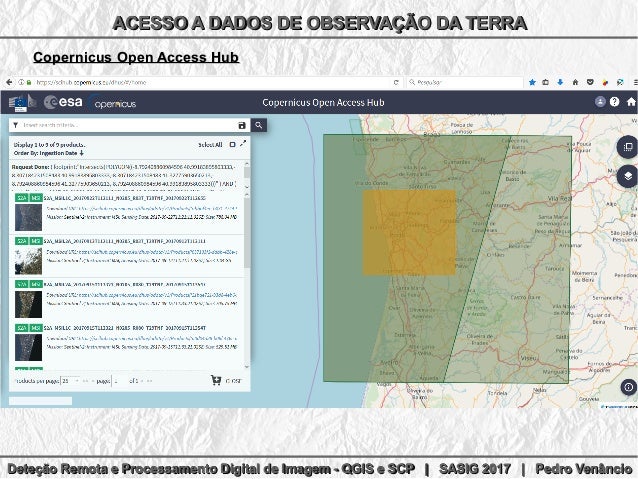
Task: Click the Request Done query text
Action: (x=123, y=175)
